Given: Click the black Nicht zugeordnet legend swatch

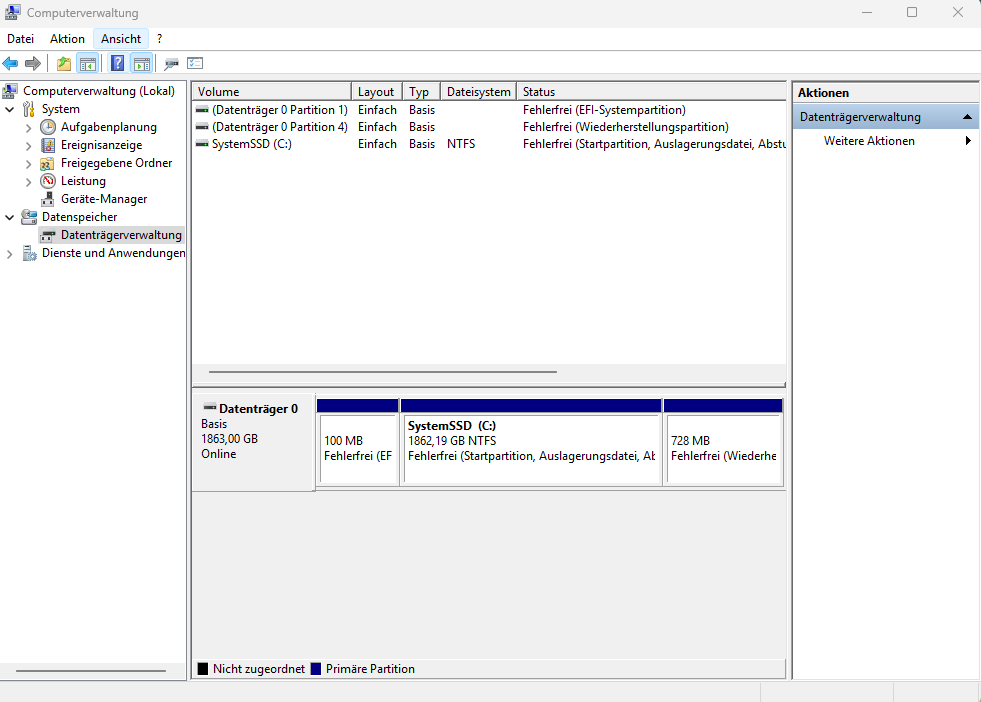Looking at the screenshot, I should tap(203, 669).
